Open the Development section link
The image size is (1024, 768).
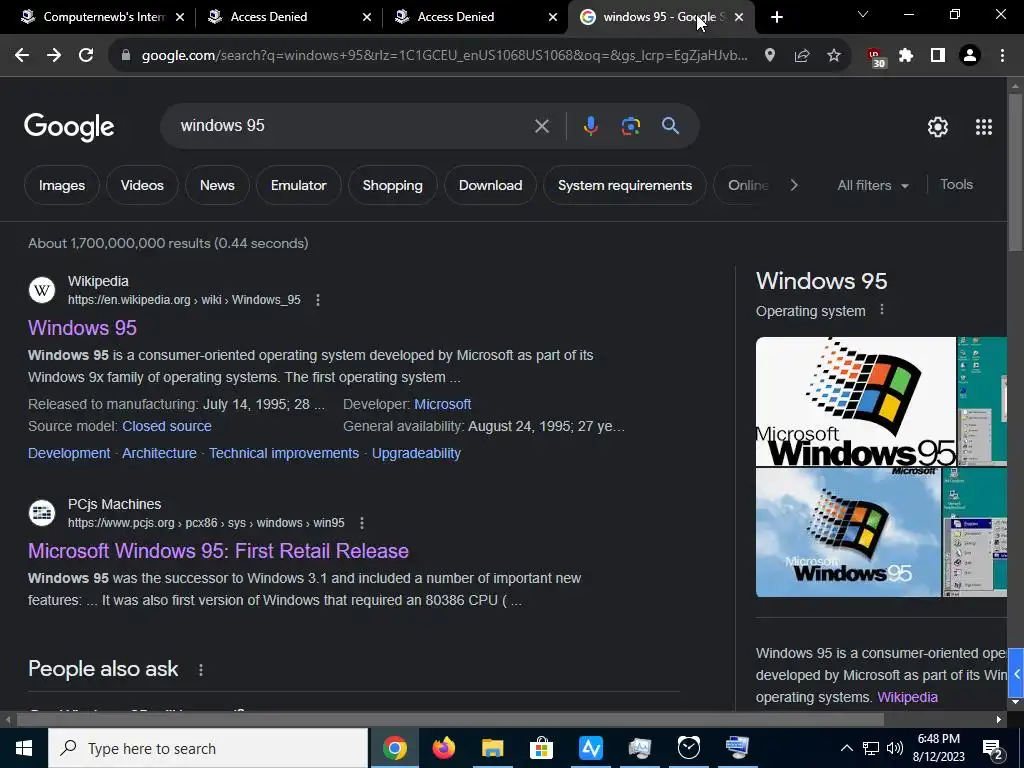69,453
